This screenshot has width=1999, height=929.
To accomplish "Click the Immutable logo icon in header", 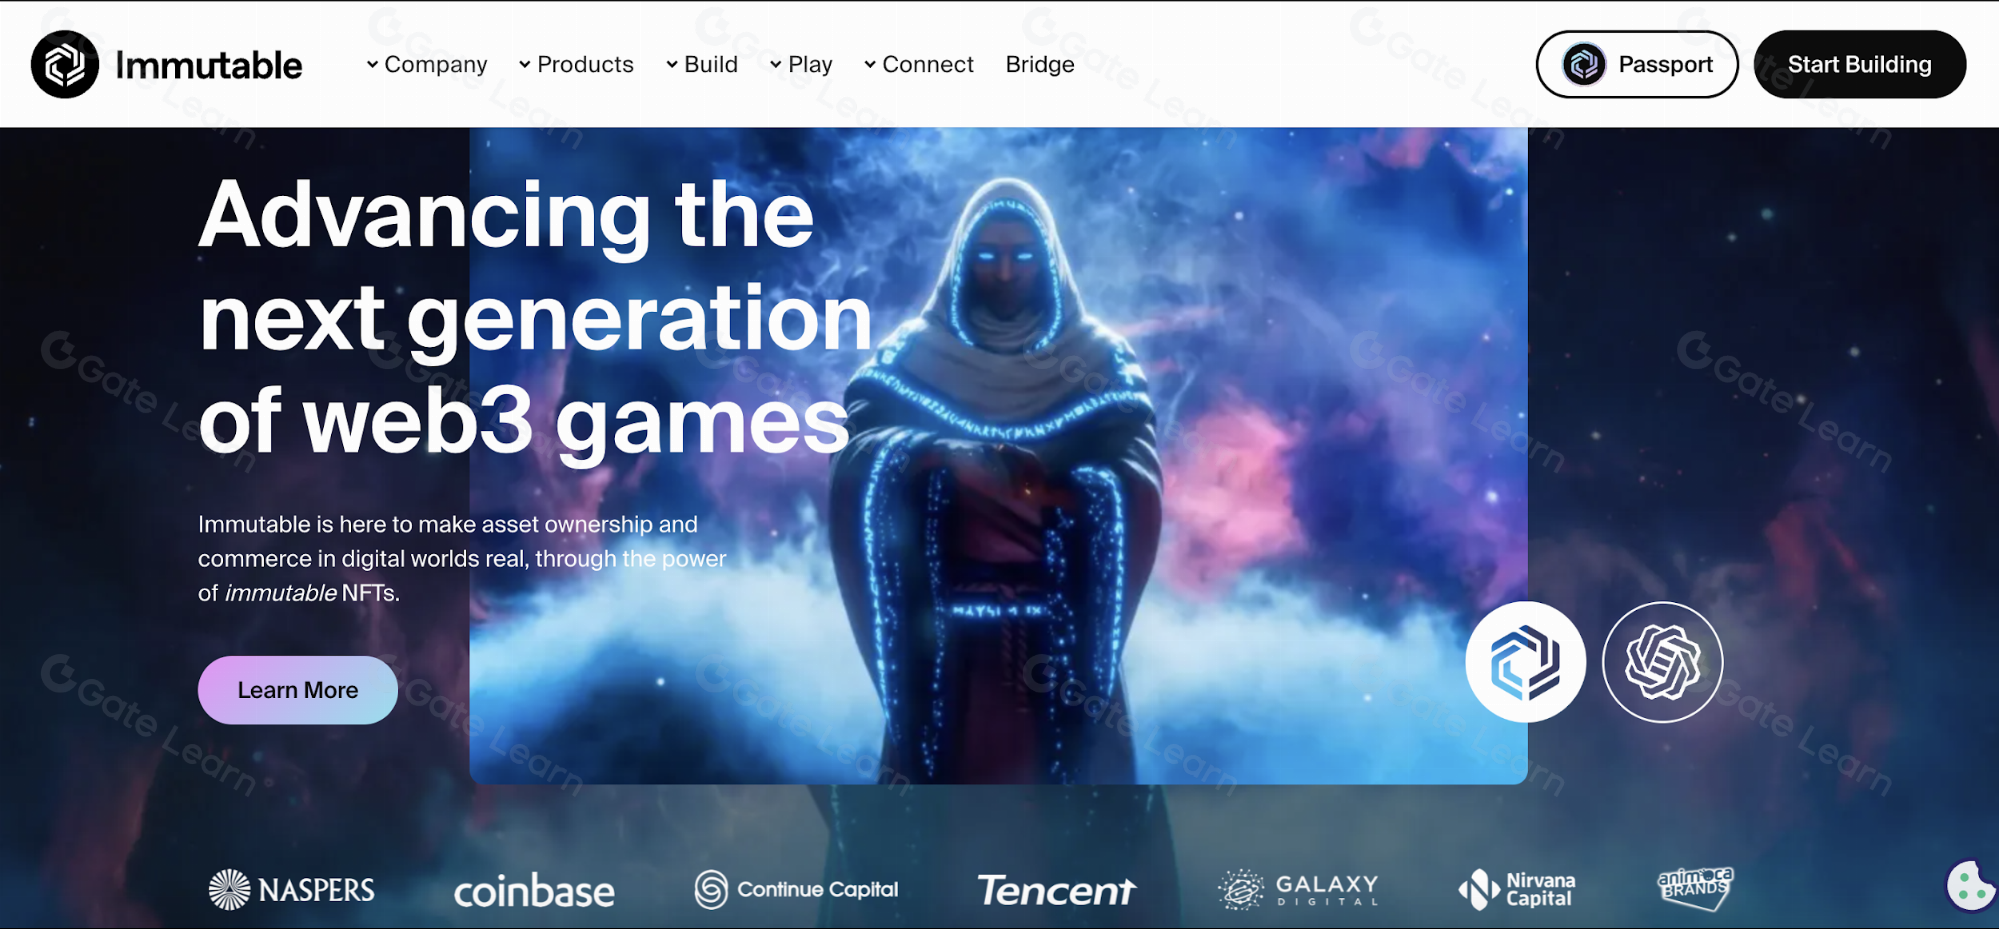I will tap(65, 65).
